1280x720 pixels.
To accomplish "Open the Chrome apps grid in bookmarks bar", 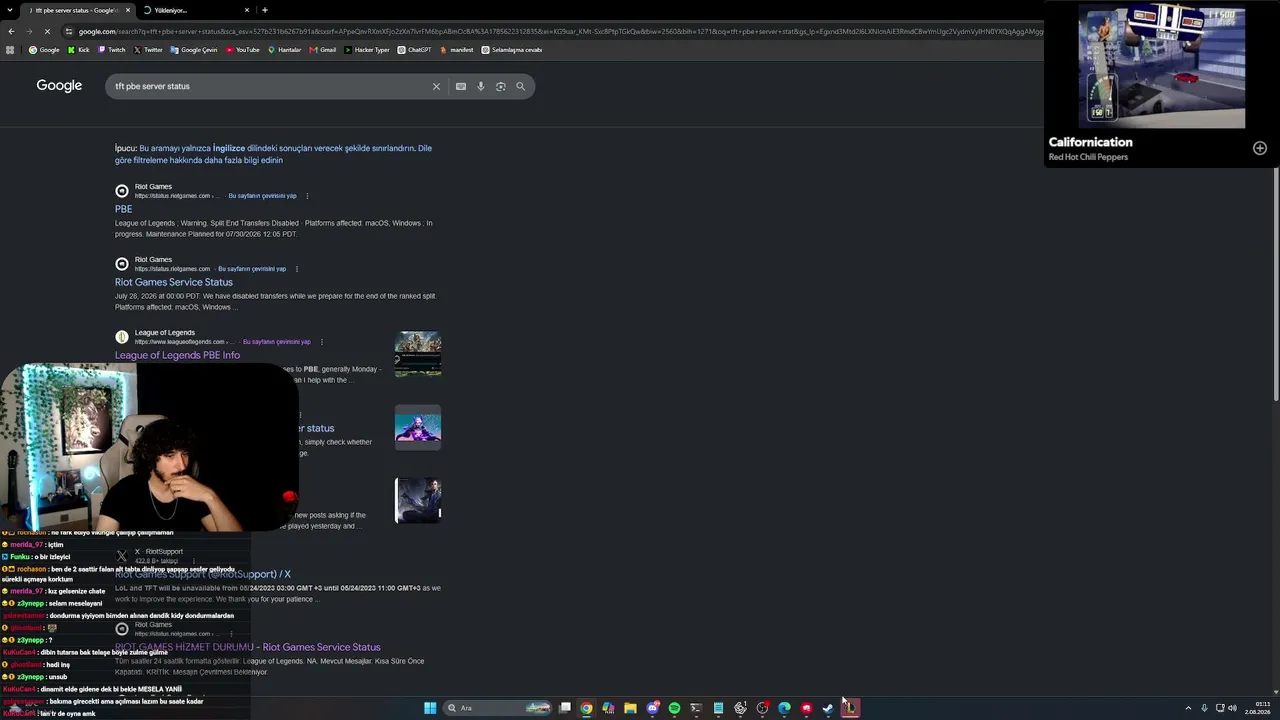I will (10, 50).
